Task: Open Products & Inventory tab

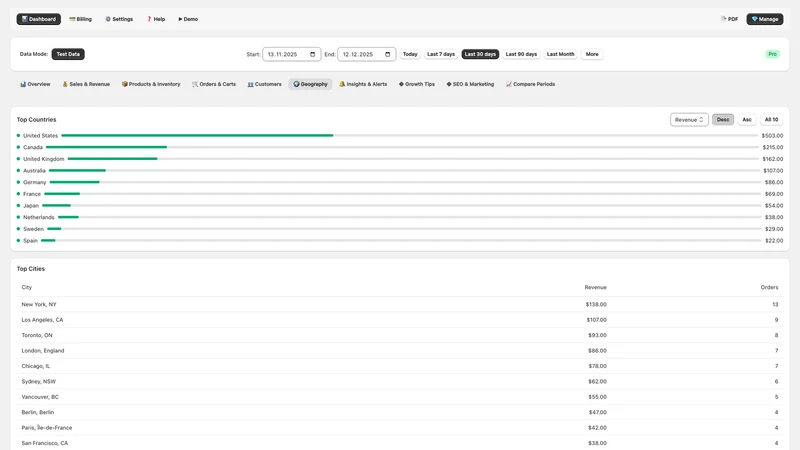Action: (151, 84)
